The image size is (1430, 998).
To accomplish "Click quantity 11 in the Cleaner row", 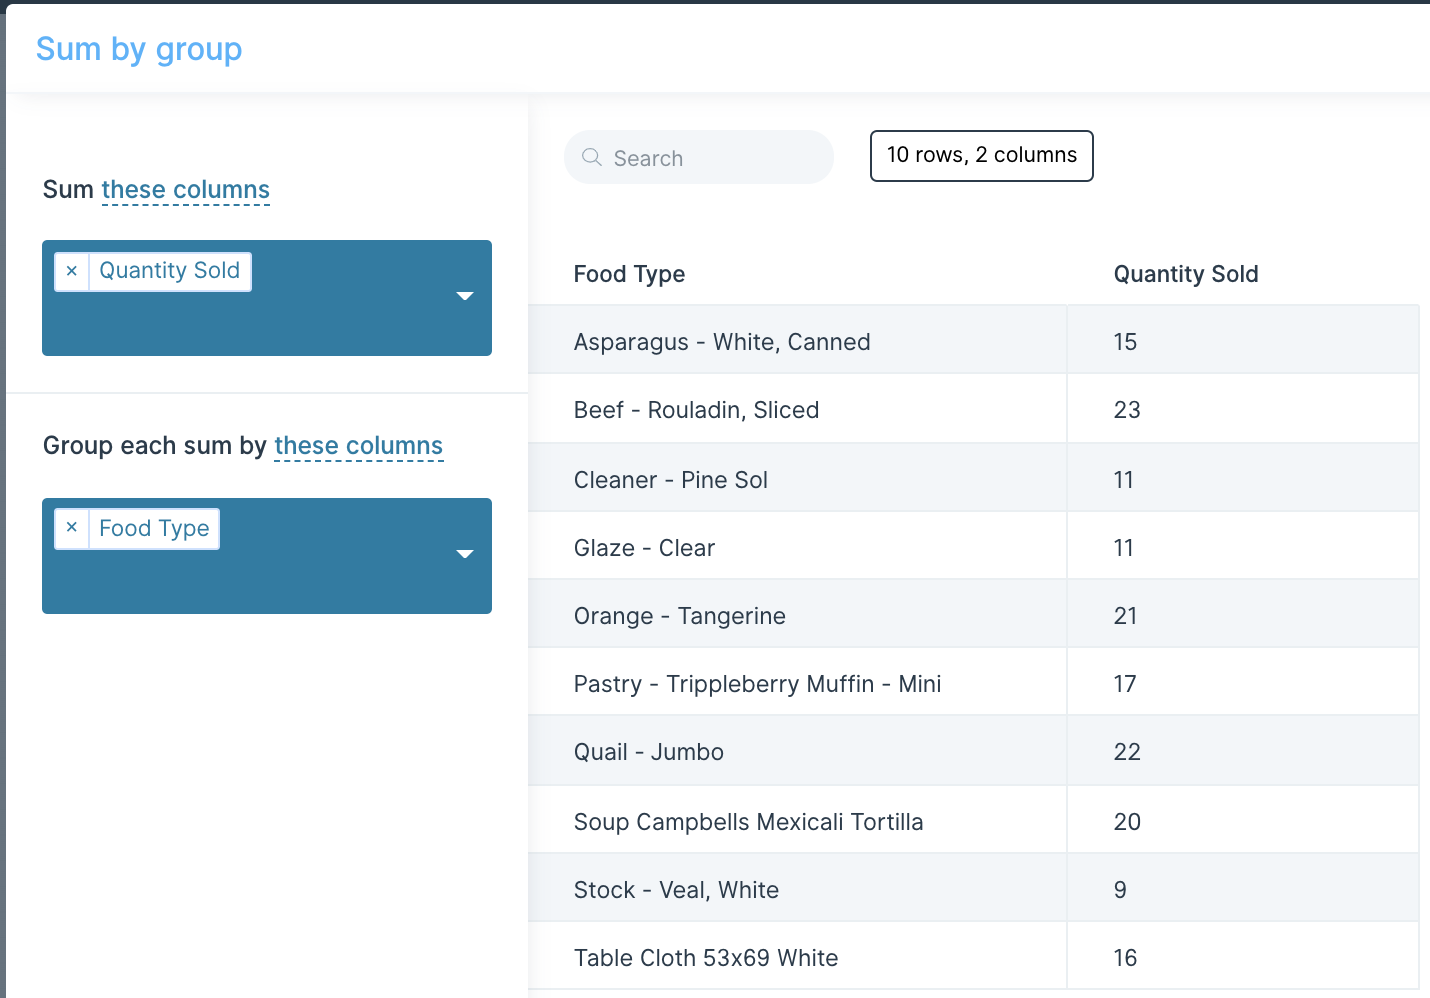I will (x=1243, y=478).
